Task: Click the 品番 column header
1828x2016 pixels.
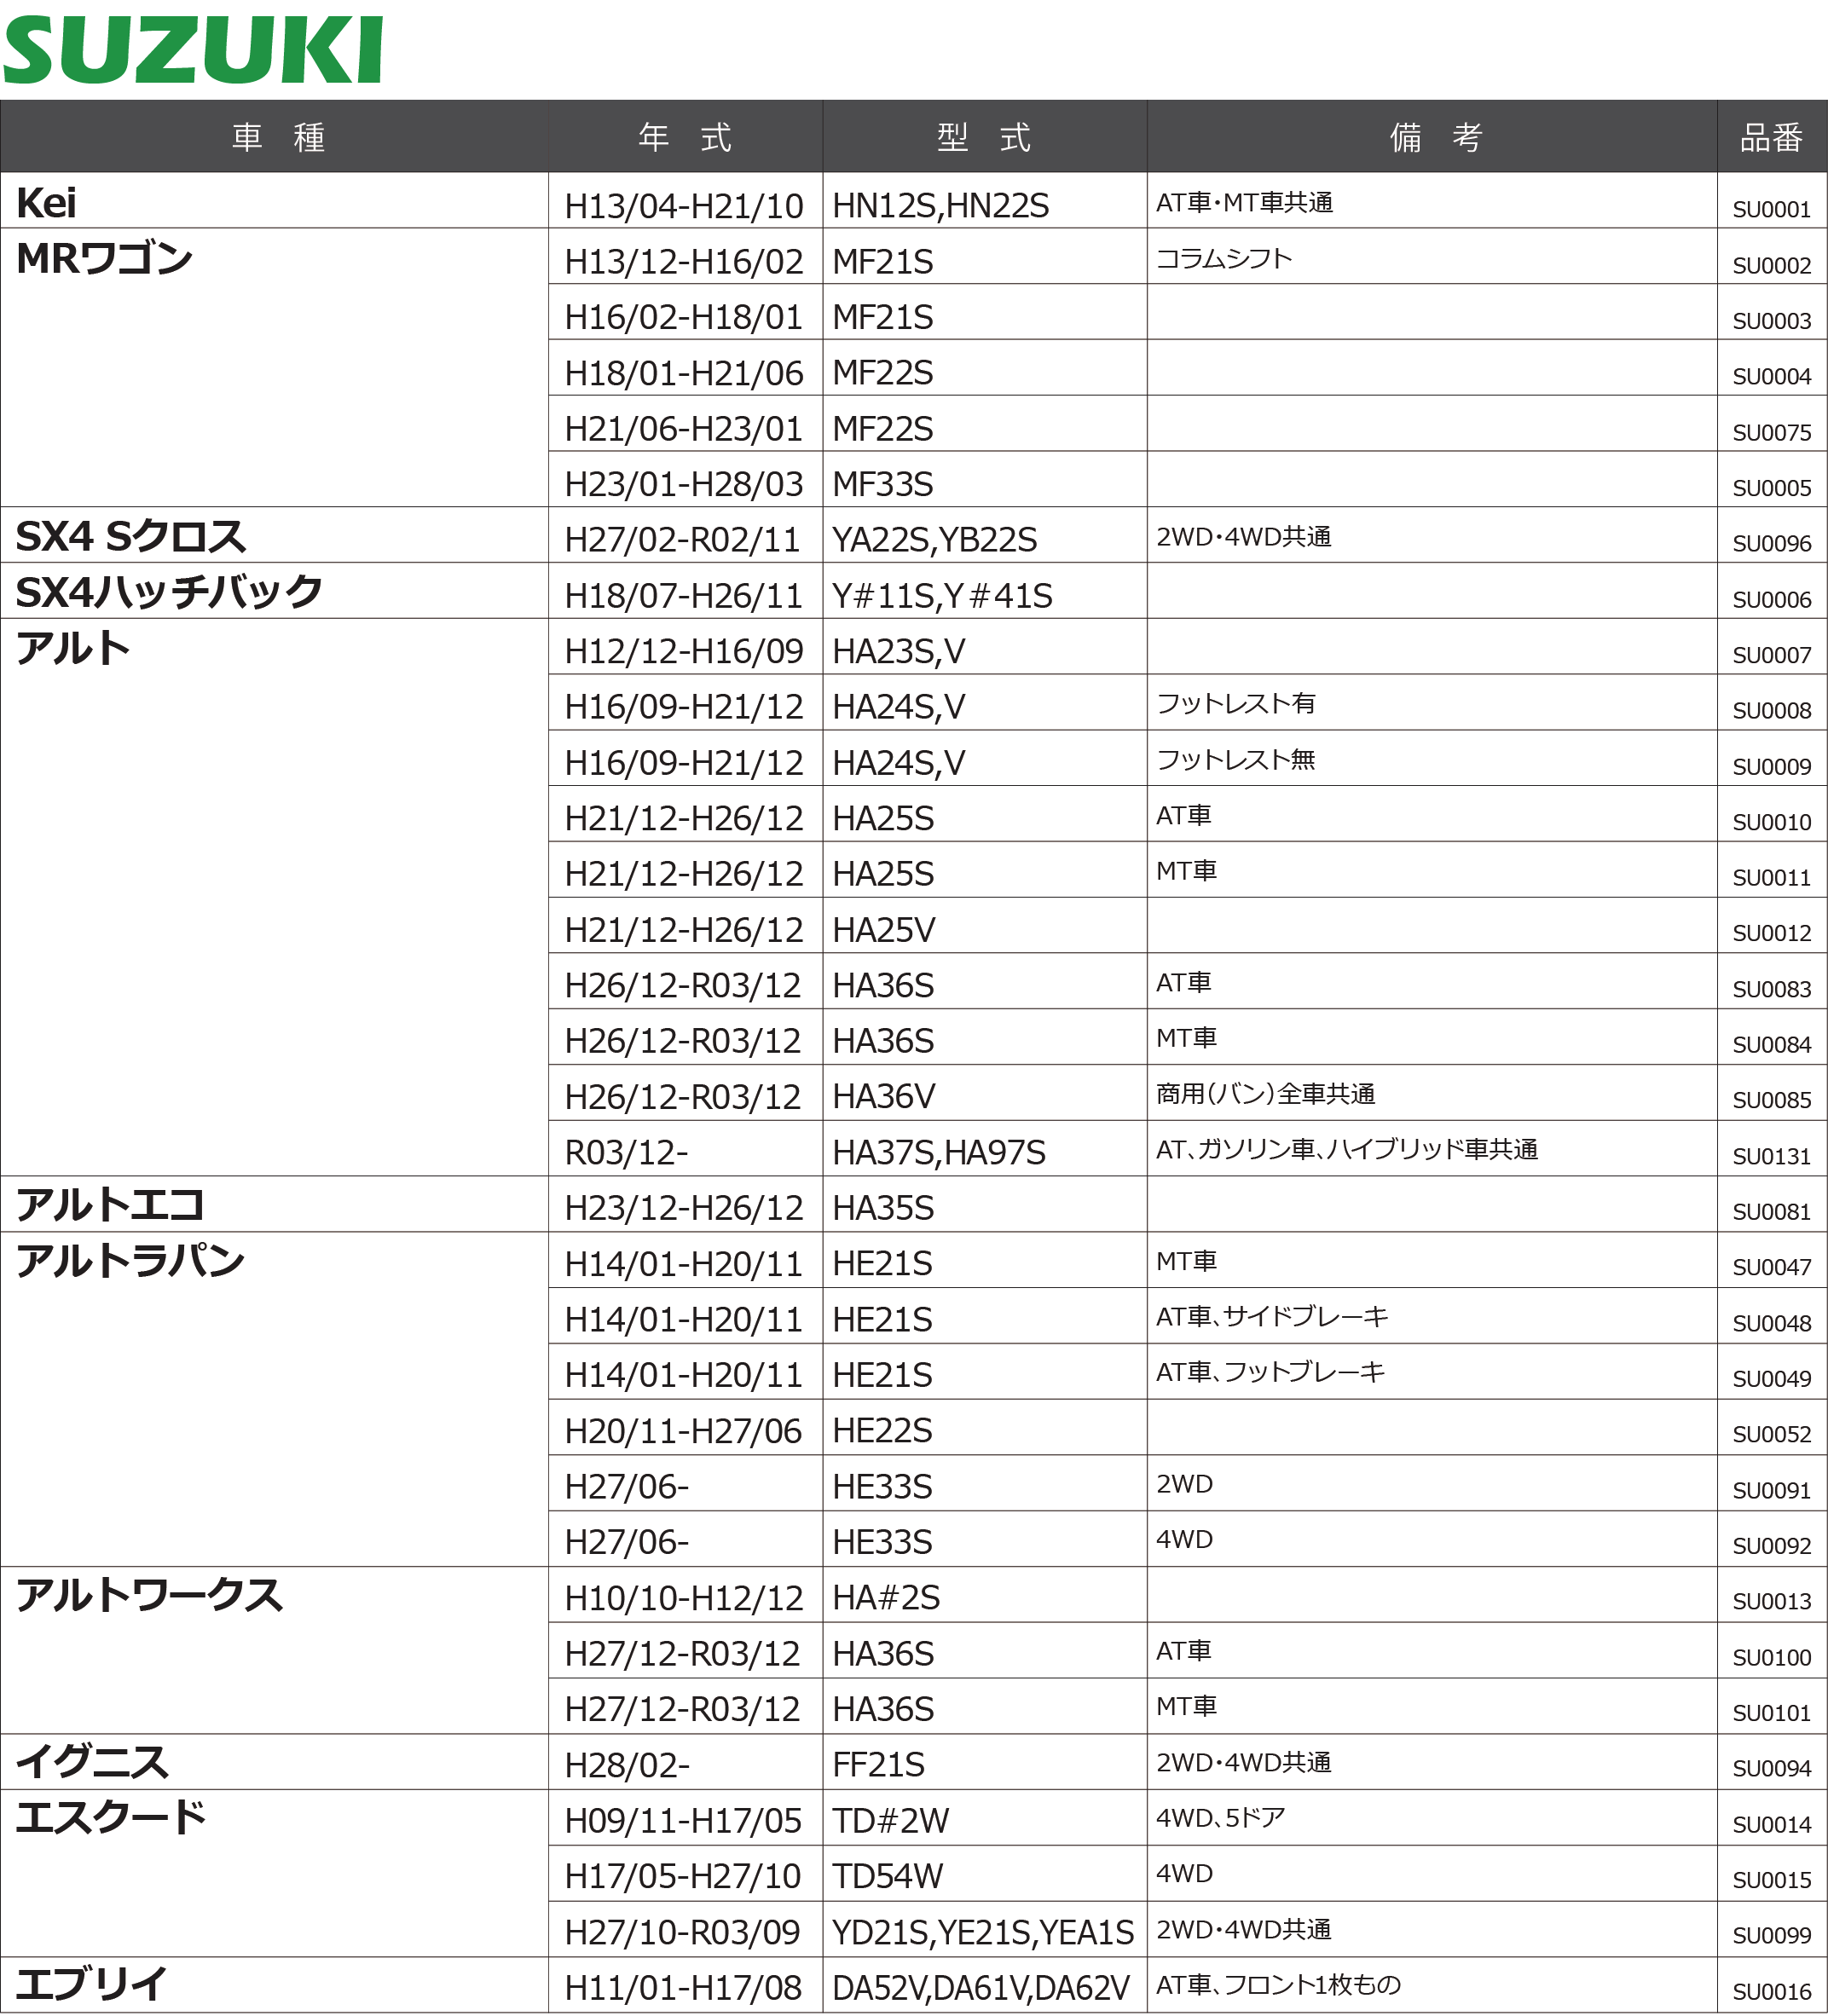Action: pyautogui.click(x=1771, y=137)
